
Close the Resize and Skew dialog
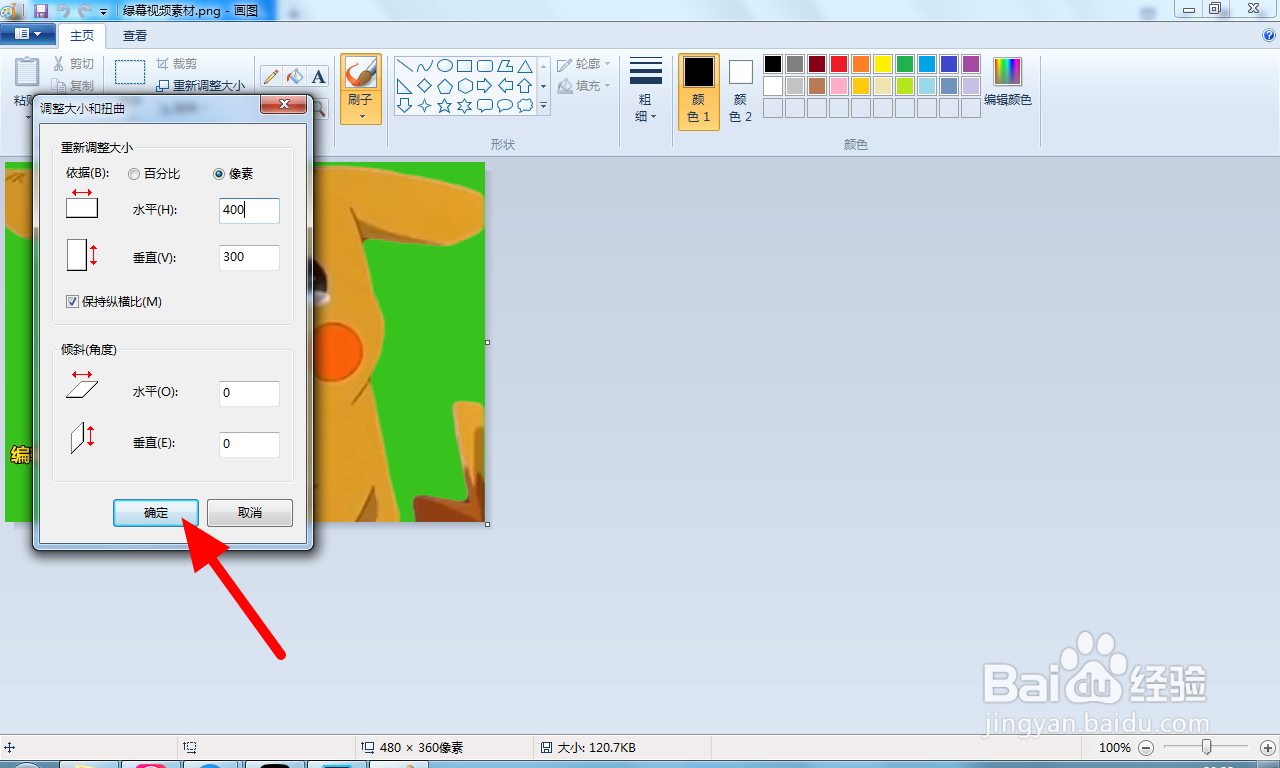(x=282, y=105)
